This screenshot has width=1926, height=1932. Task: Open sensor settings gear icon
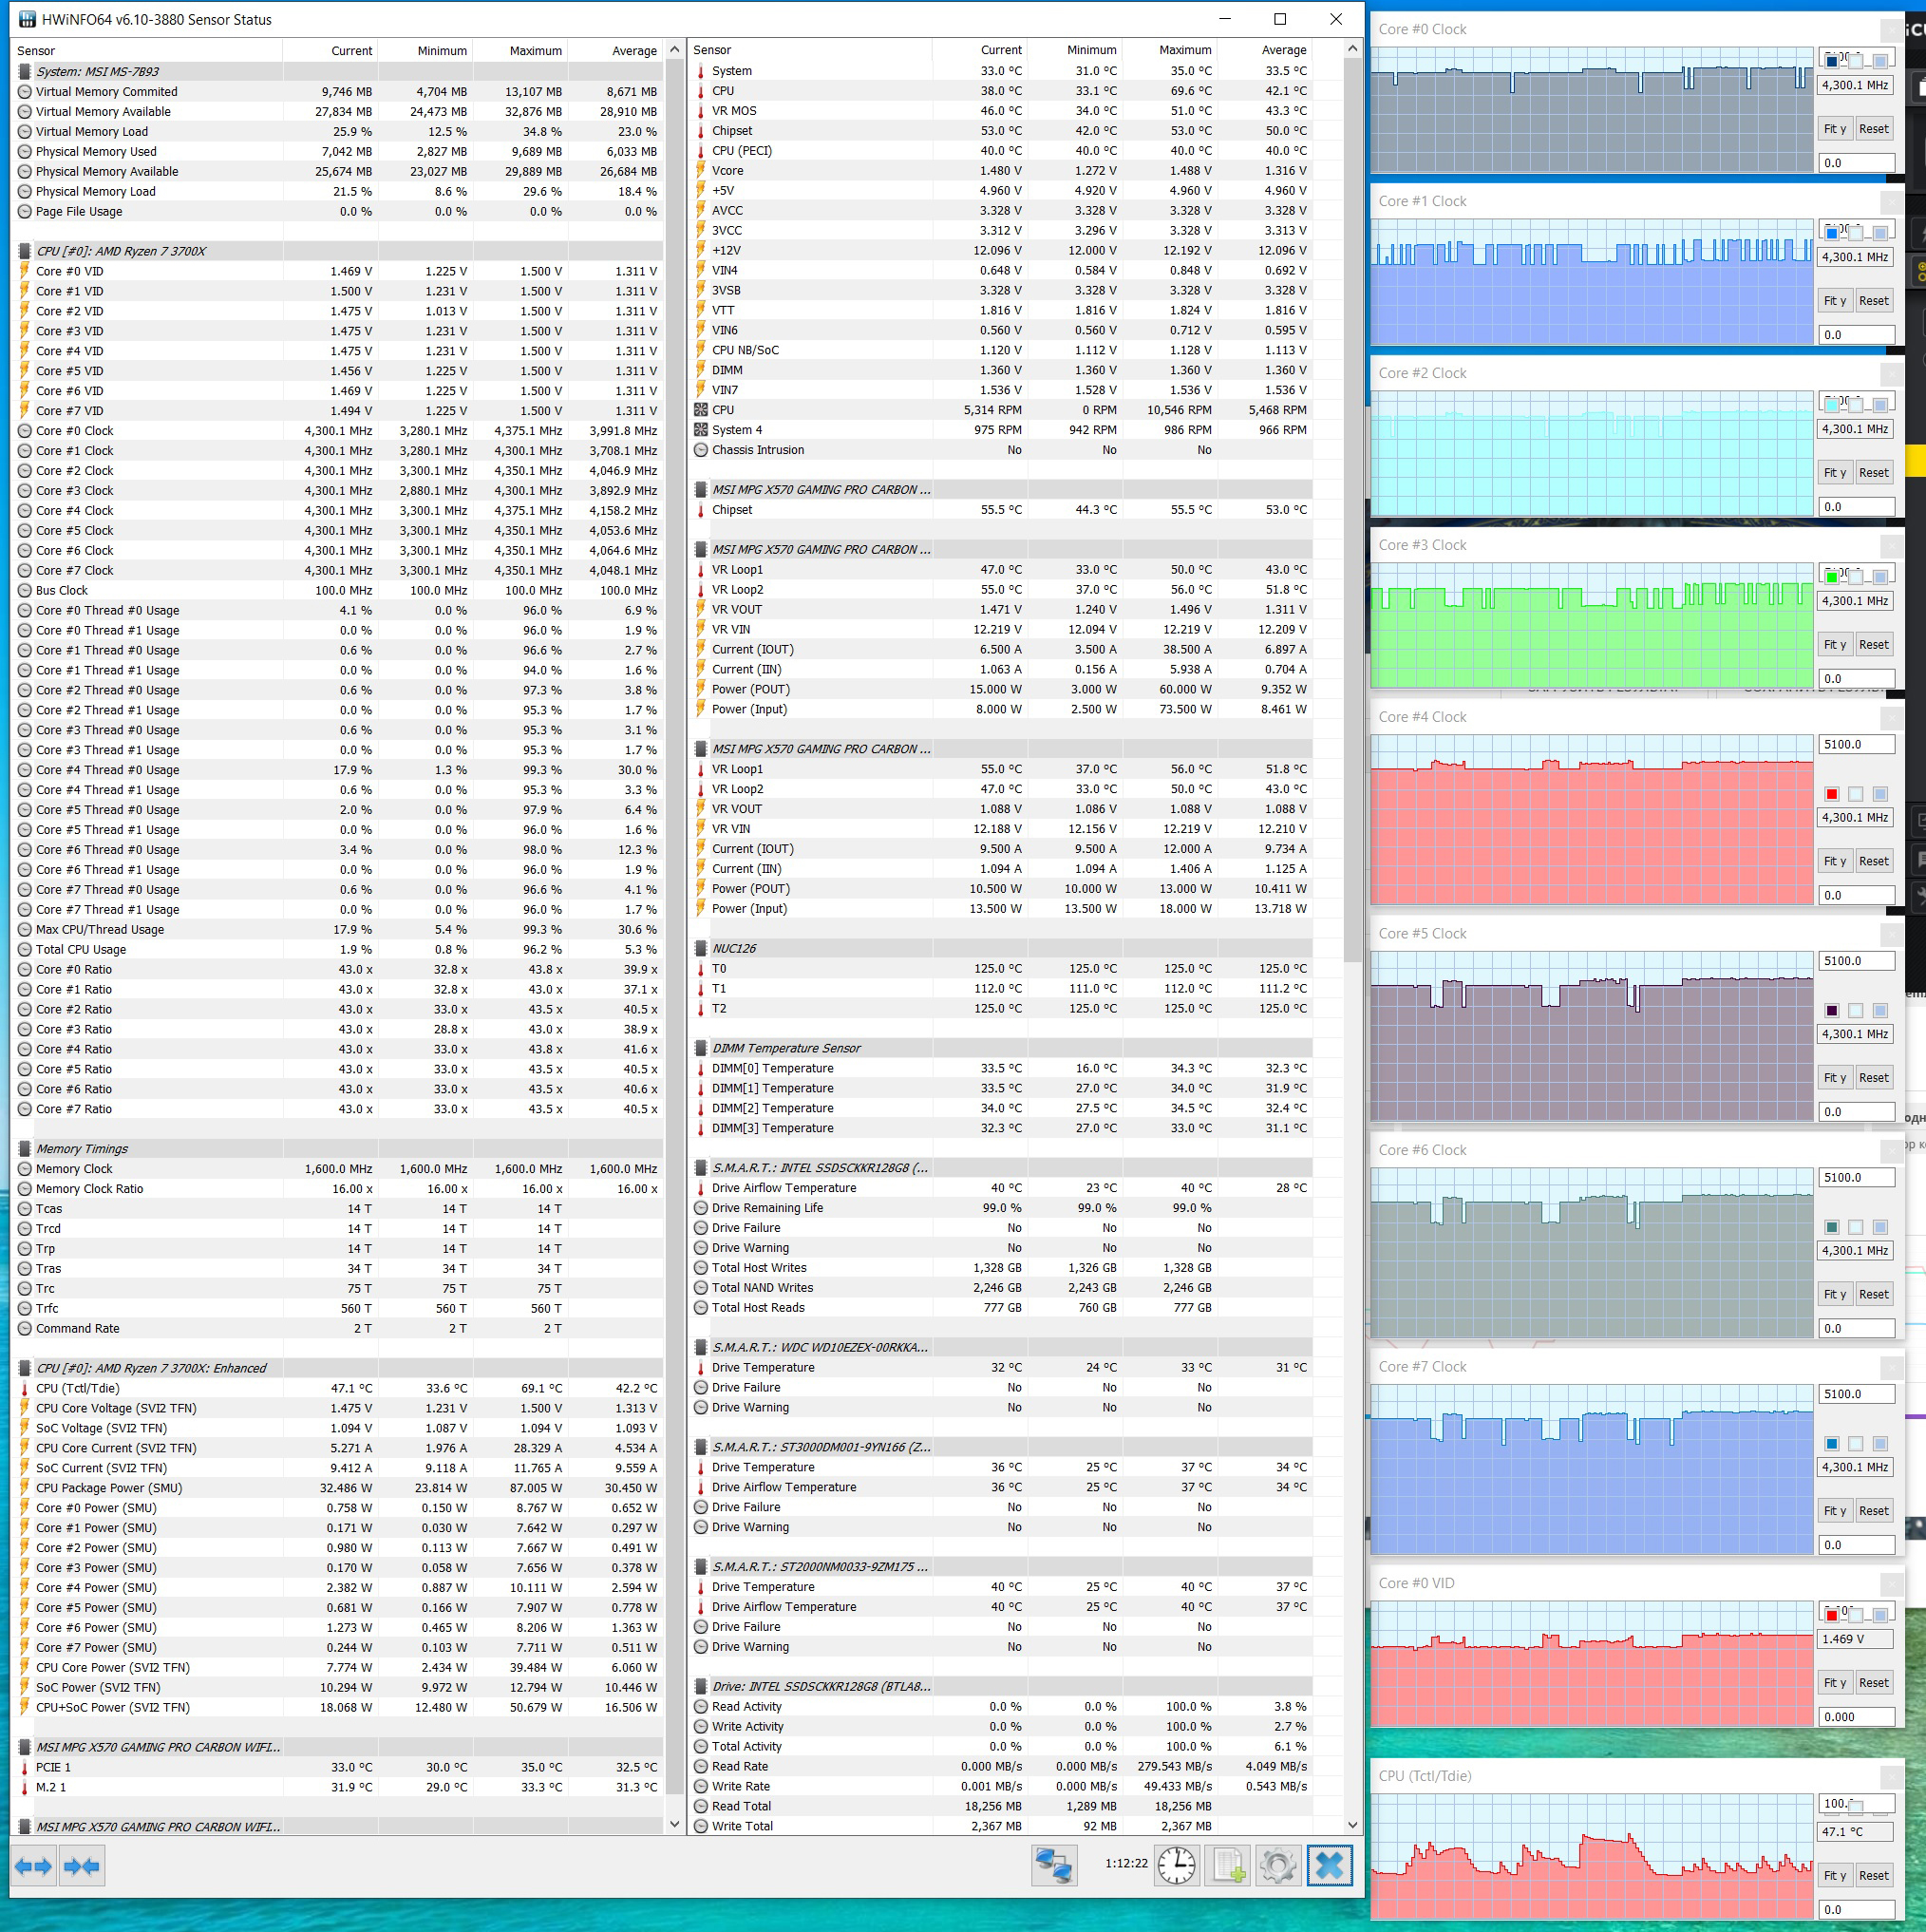point(1278,1865)
